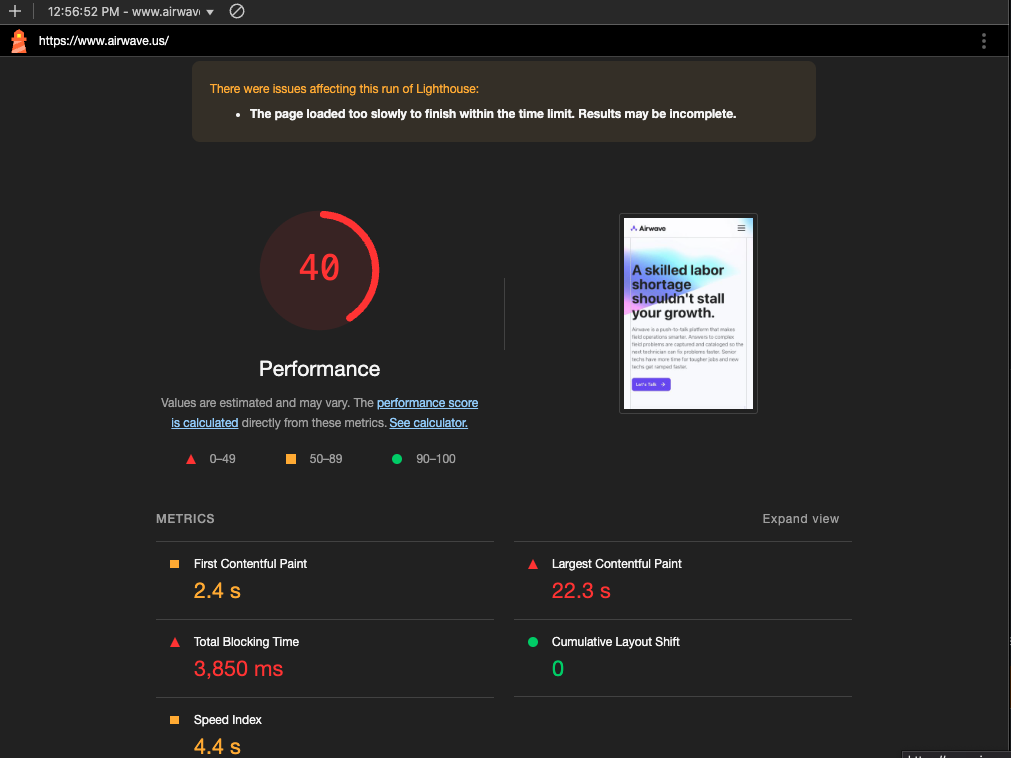The width and height of the screenshot is (1011, 758).
Task: Click the 'Performance' category heading
Action: (x=320, y=369)
